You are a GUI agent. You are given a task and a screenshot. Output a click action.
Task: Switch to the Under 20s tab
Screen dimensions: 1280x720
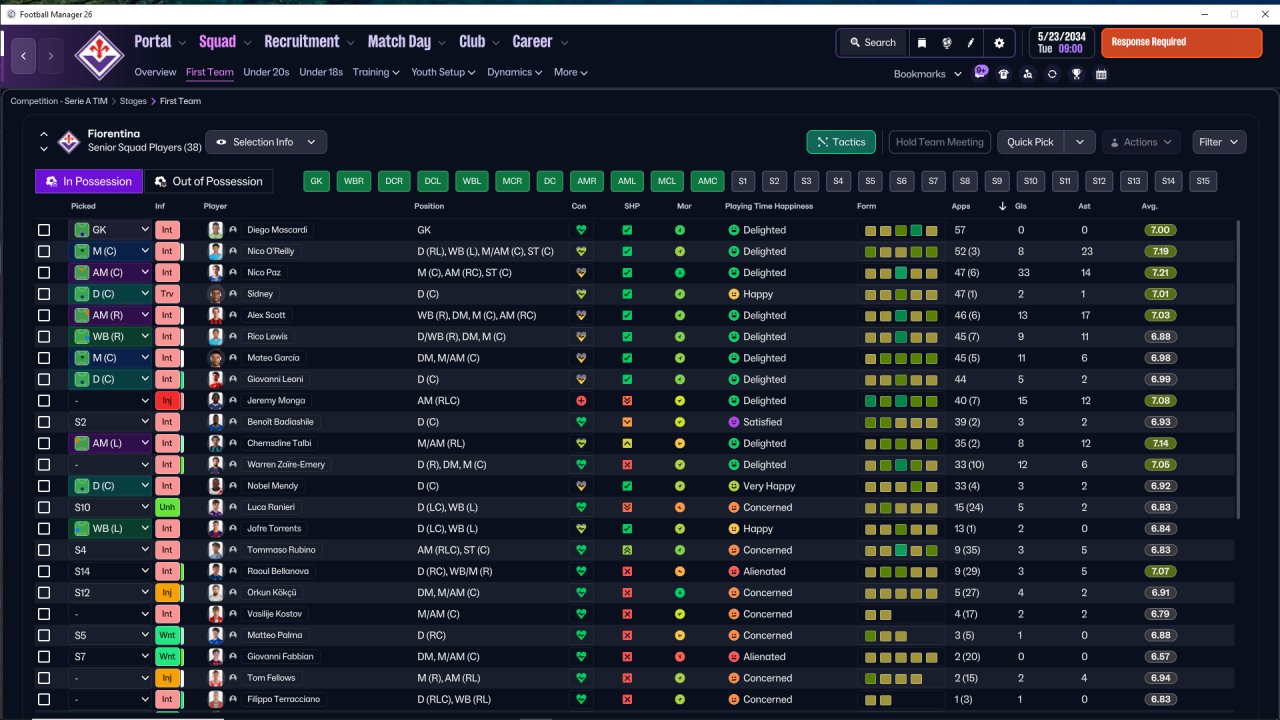(266, 72)
